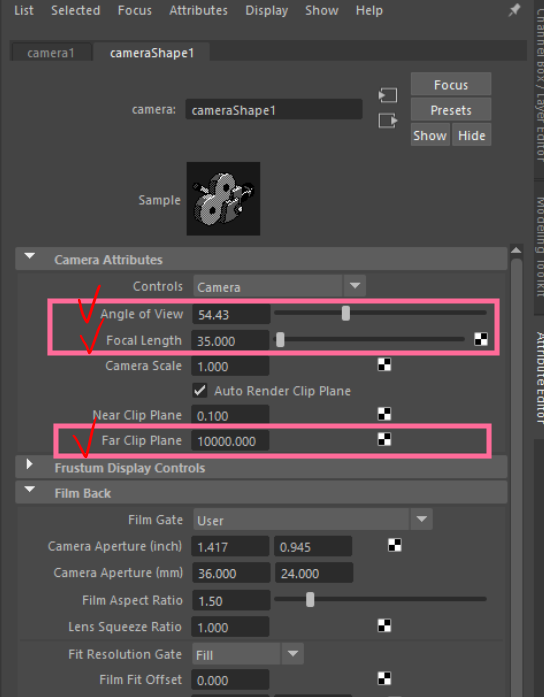Toggle the Auto Render Clip Plane checkbox
The image size is (544, 697).
click(200, 390)
